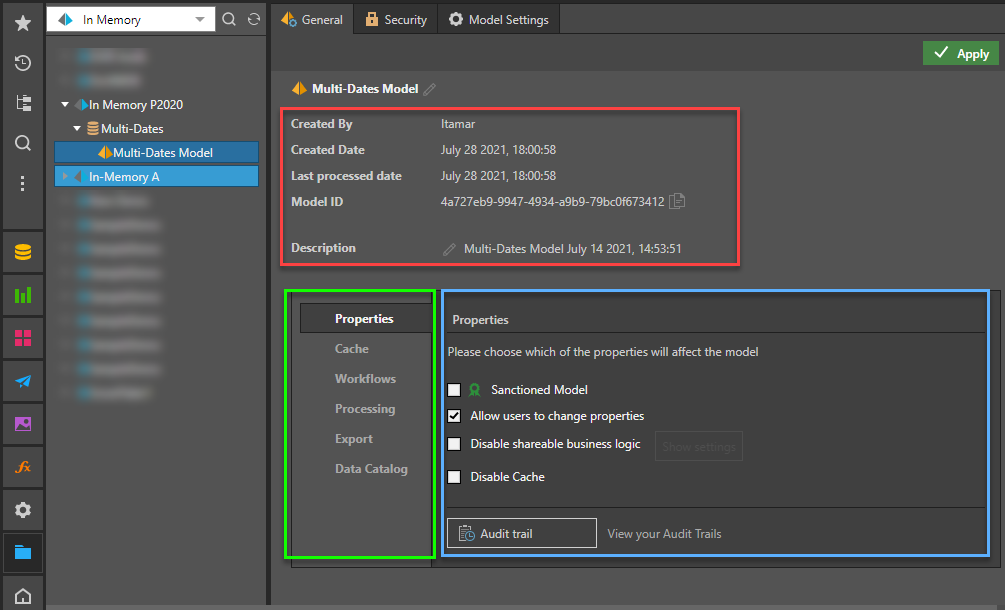The height and width of the screenshot is (610, 1005).
Task: Click the Model ID value 4a727eb9-9947-4934-a9b9-79bc0f673412
Action: (x=552, y=202)
